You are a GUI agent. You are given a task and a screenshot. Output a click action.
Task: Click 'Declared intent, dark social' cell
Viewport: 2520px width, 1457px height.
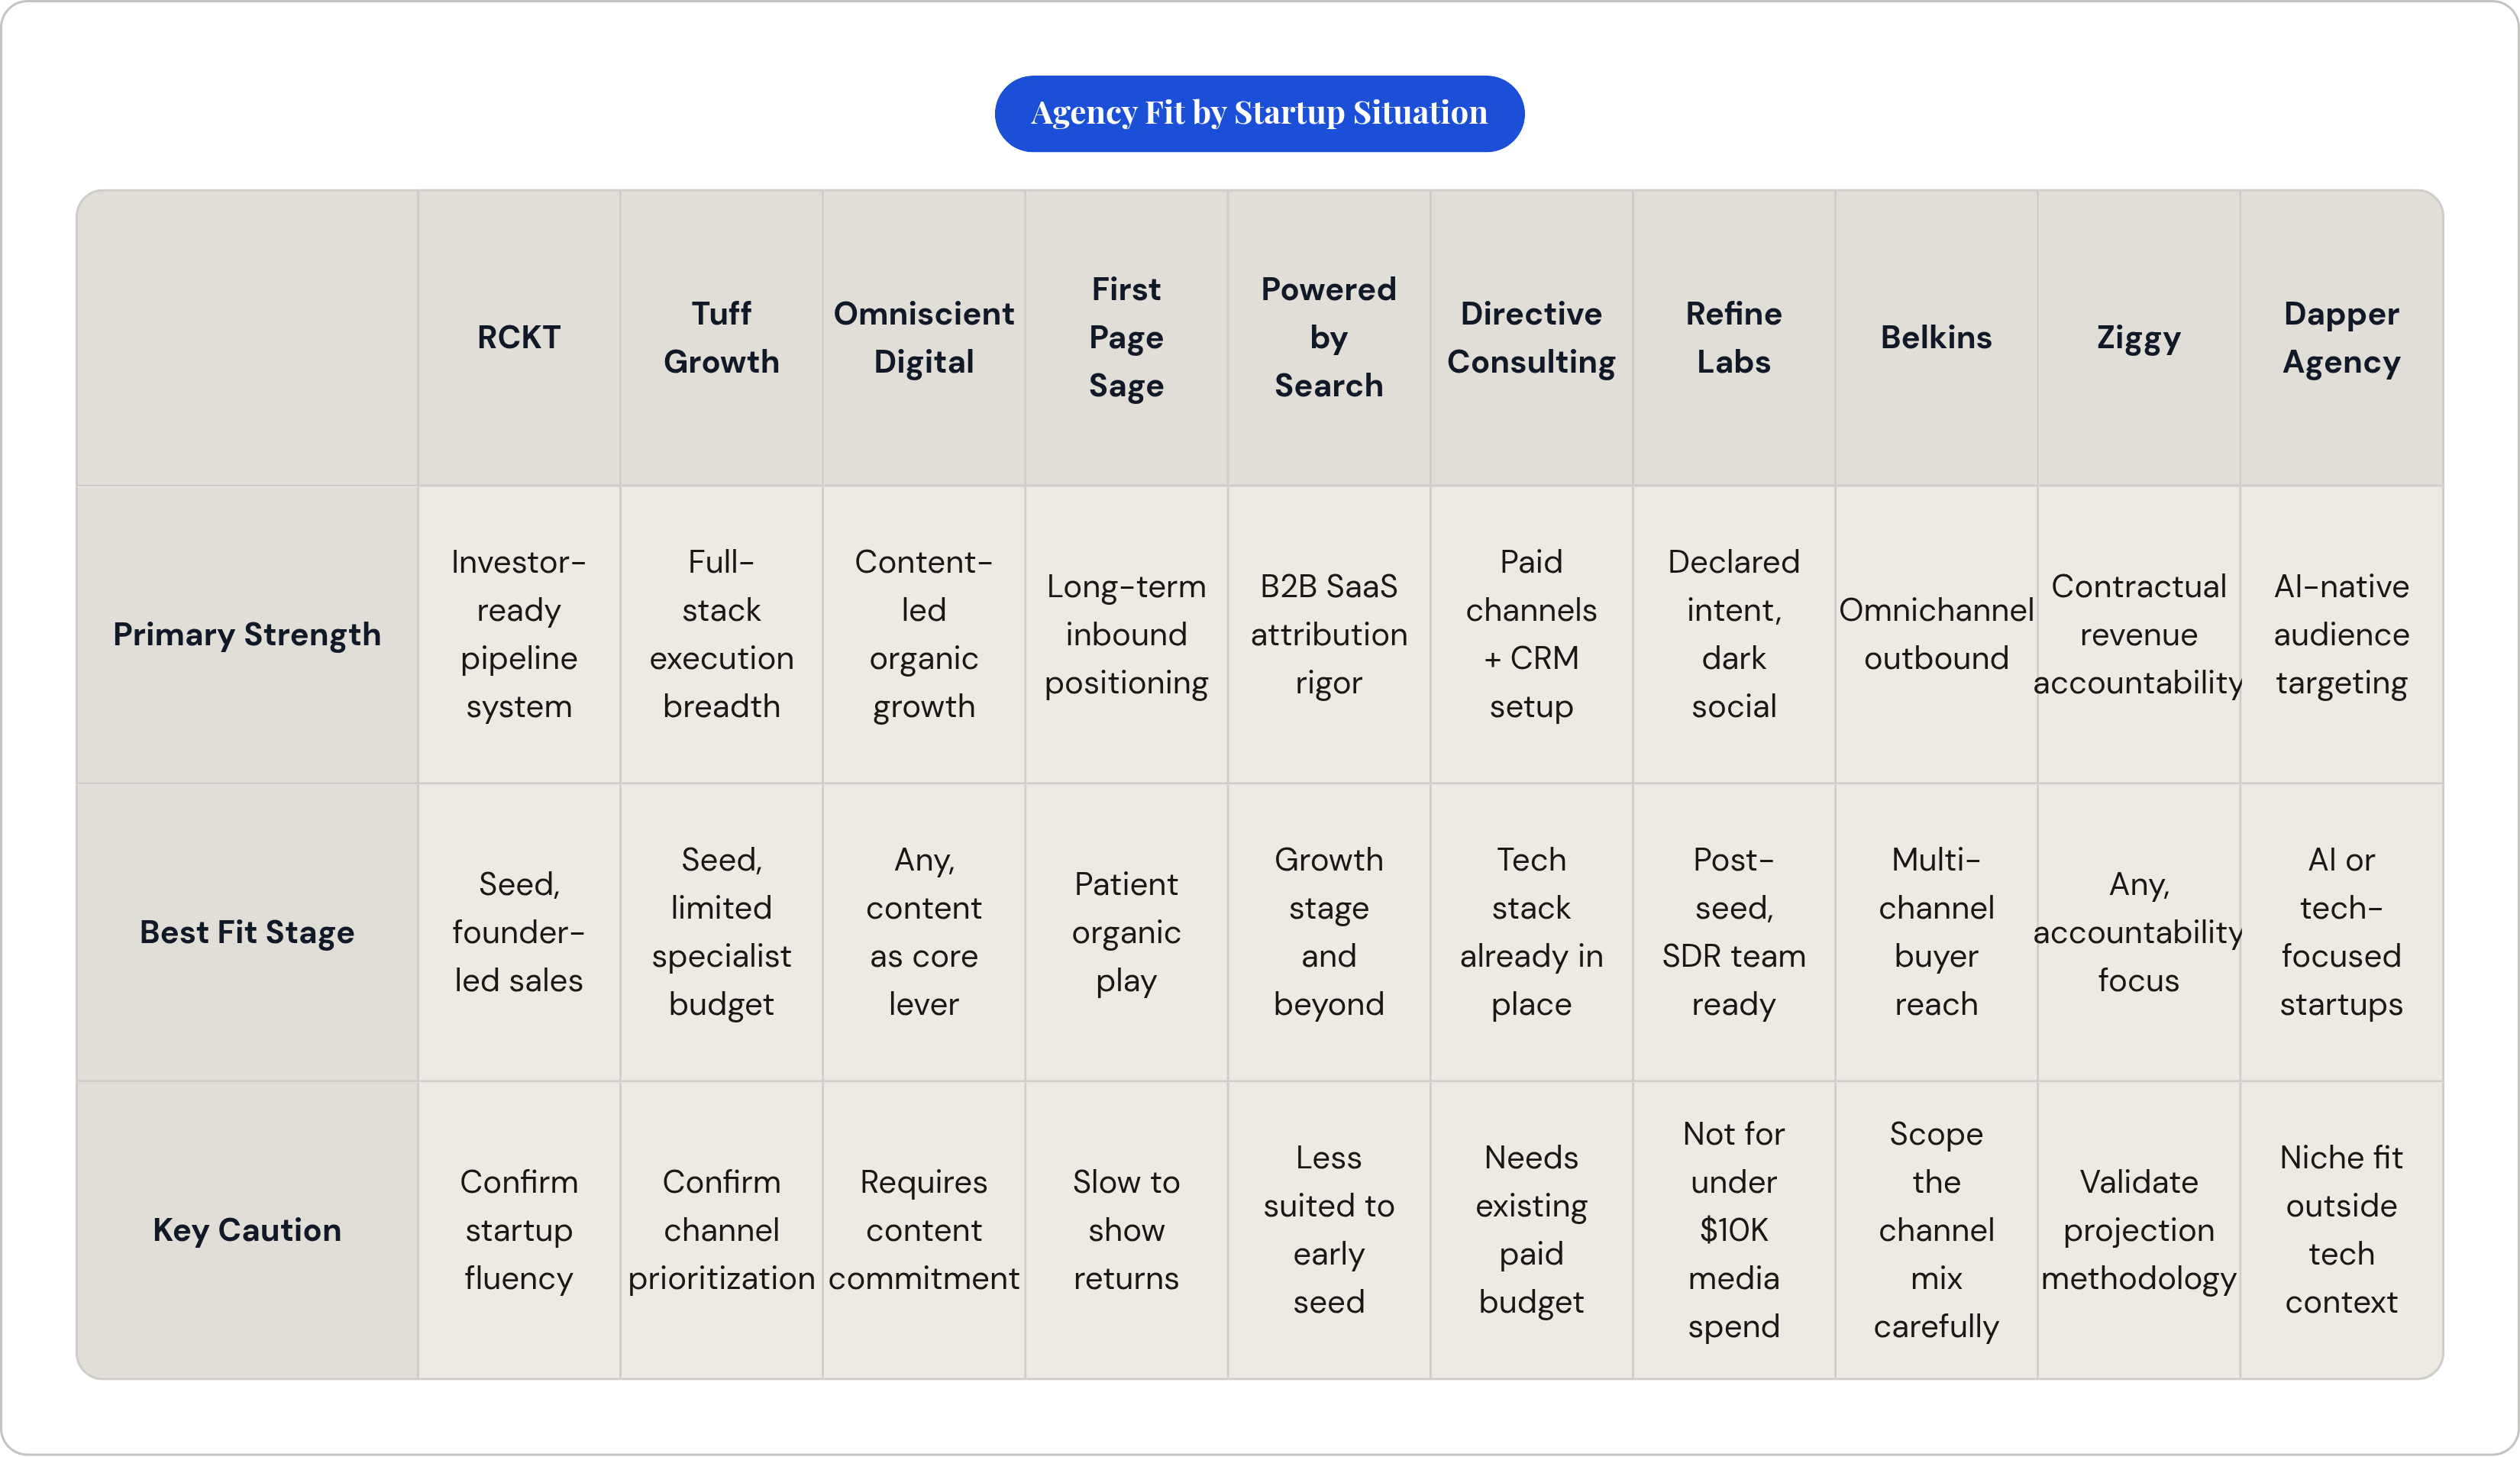(x=1734, y=634)
